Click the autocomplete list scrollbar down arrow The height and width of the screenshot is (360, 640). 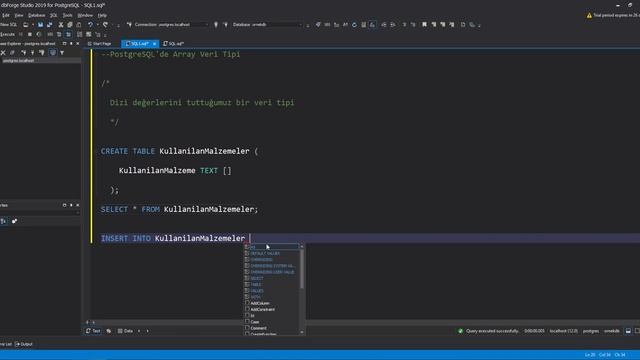[x=302, y=332]
